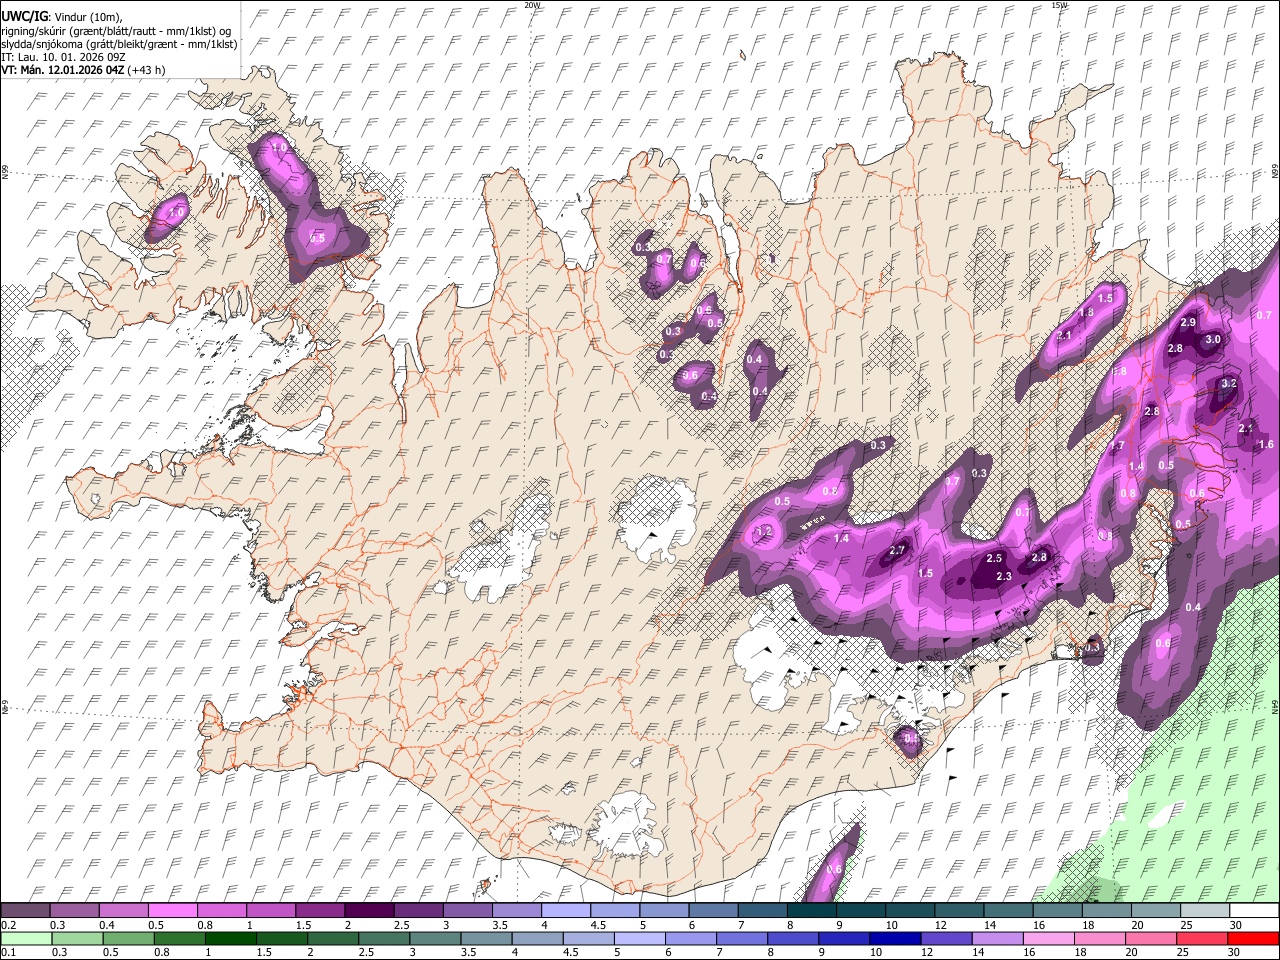Click the 1.7 snowfall value on the map
Image resolution: width=1280 pixels, height=960 pixels.
[x=1117, y=446]
